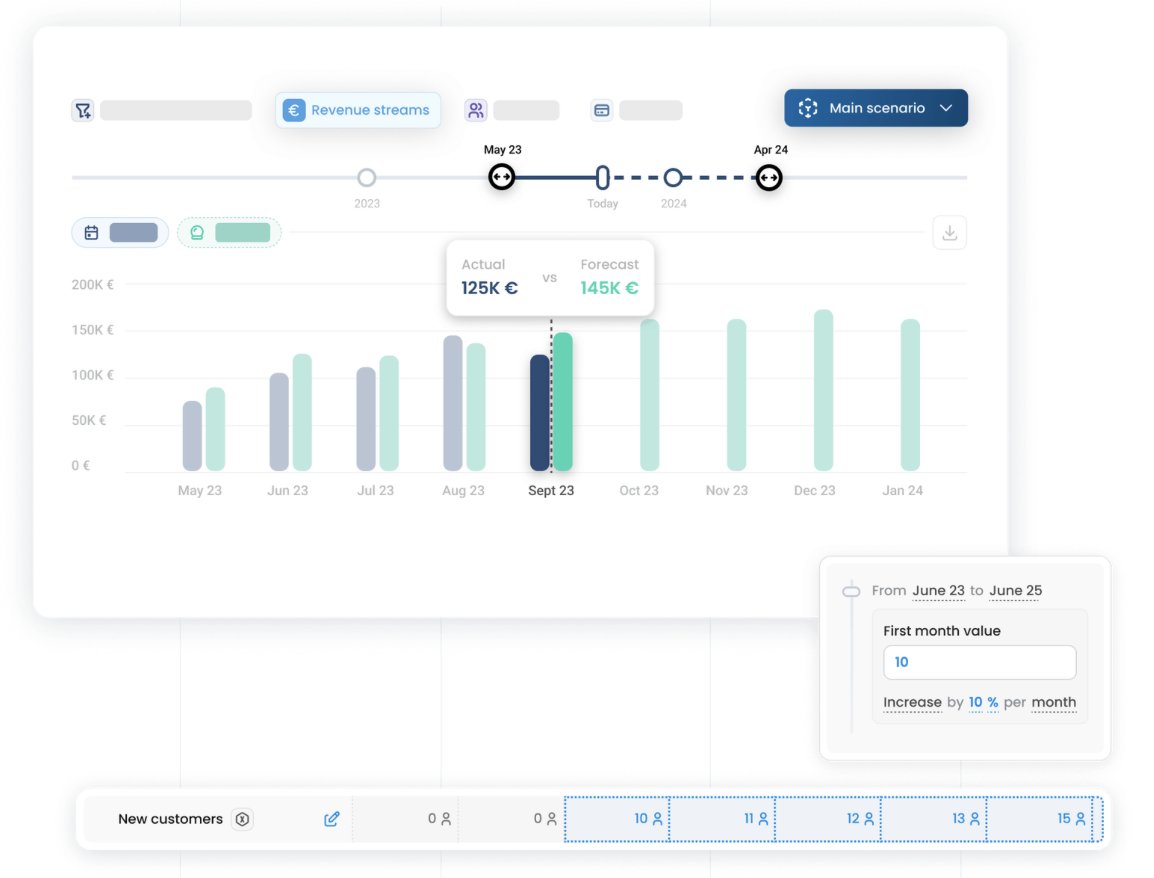Screen dimensions: 1154x878
Task: Select the 2024 timeline marker
Action: click(673, 177)
